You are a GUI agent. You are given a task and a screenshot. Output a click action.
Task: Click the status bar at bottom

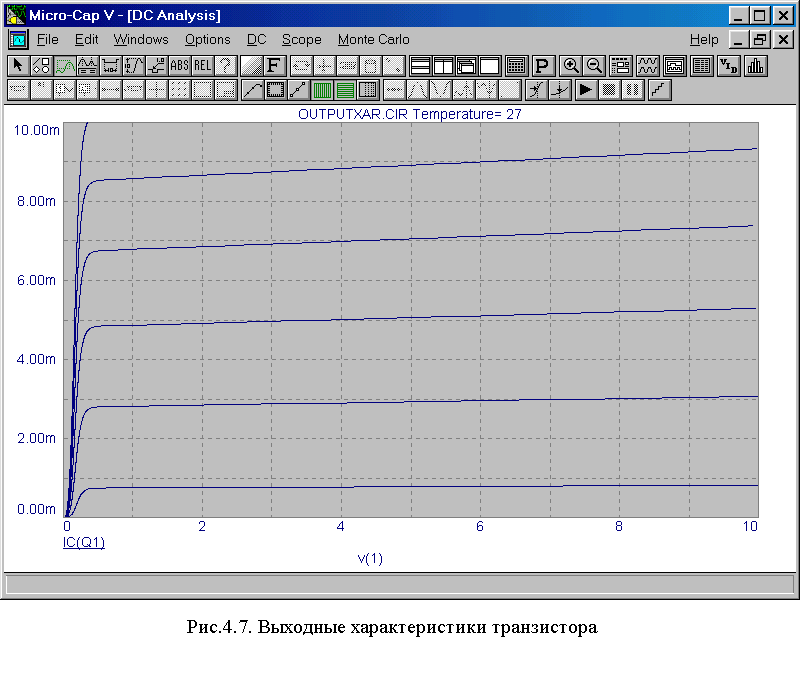coord(400,584)
